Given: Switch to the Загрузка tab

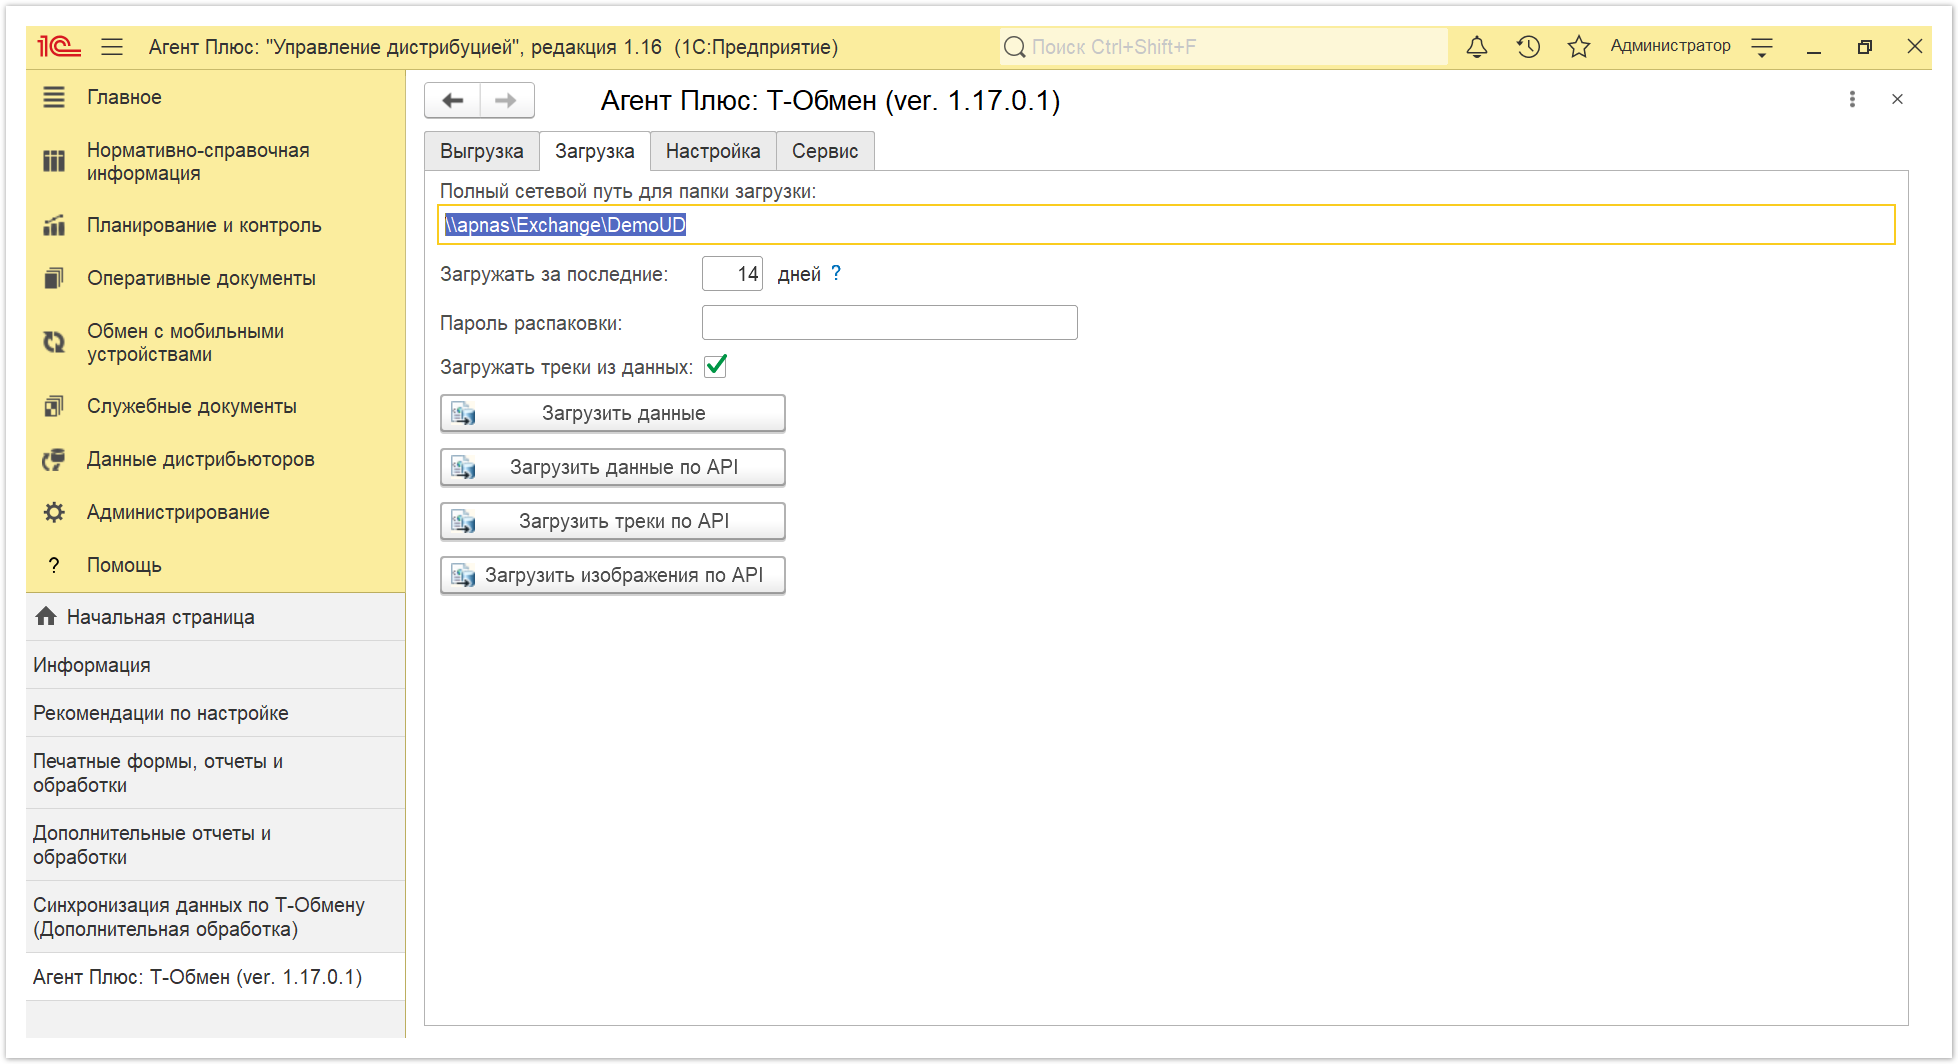Looking at the screenshot, I should click(x=595, y=151).
